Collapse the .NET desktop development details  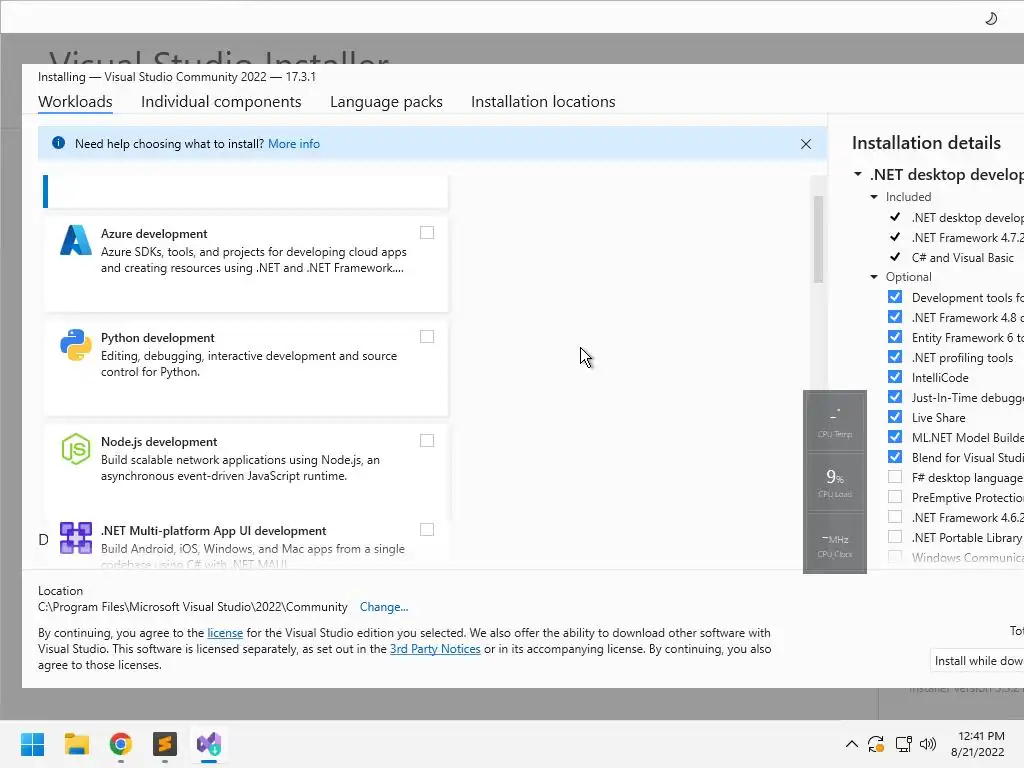pyautogui.click(x=857, y=174)
